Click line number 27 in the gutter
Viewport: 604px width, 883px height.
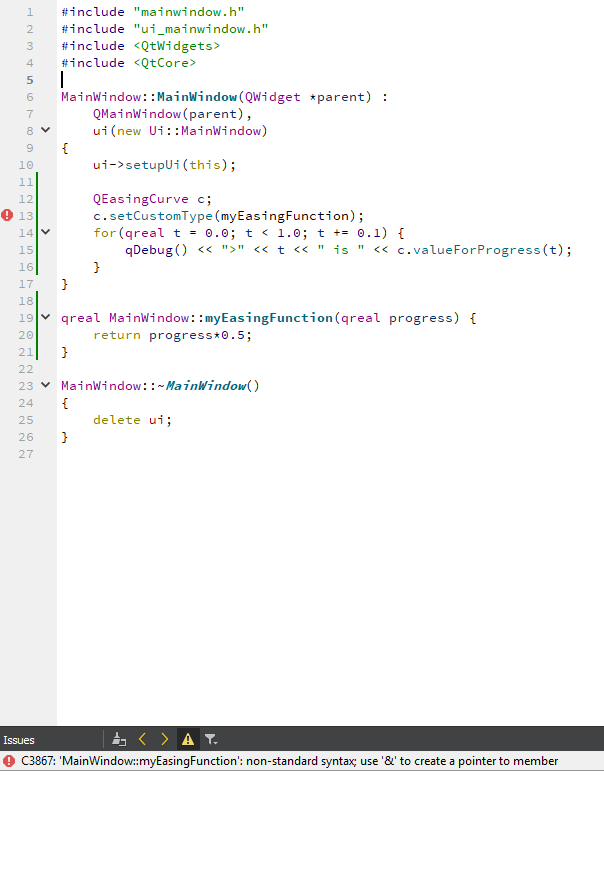click(26, 453)
